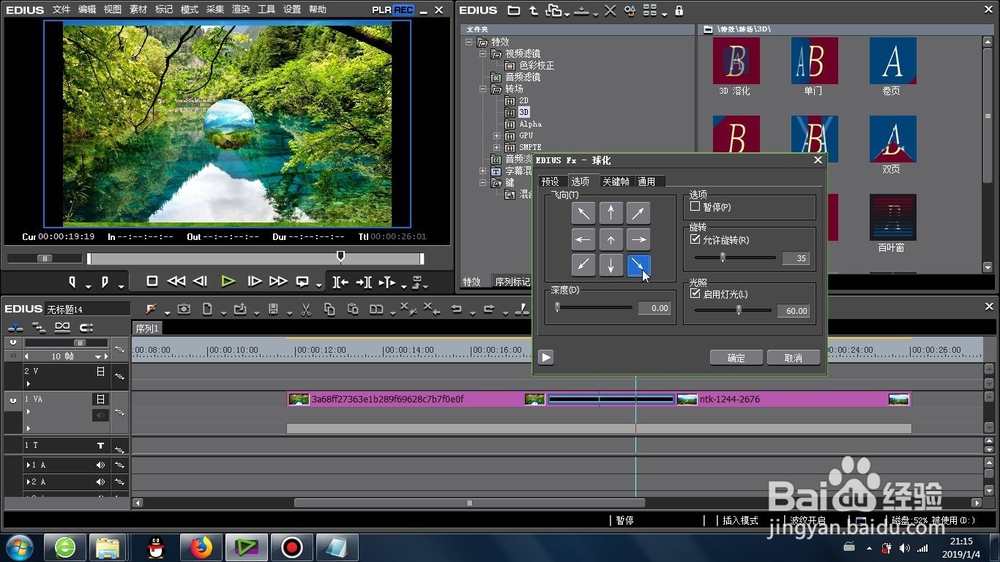Click the Set Out point icon in player
The height and width of the screenshot is (562, 1000).
105,281
